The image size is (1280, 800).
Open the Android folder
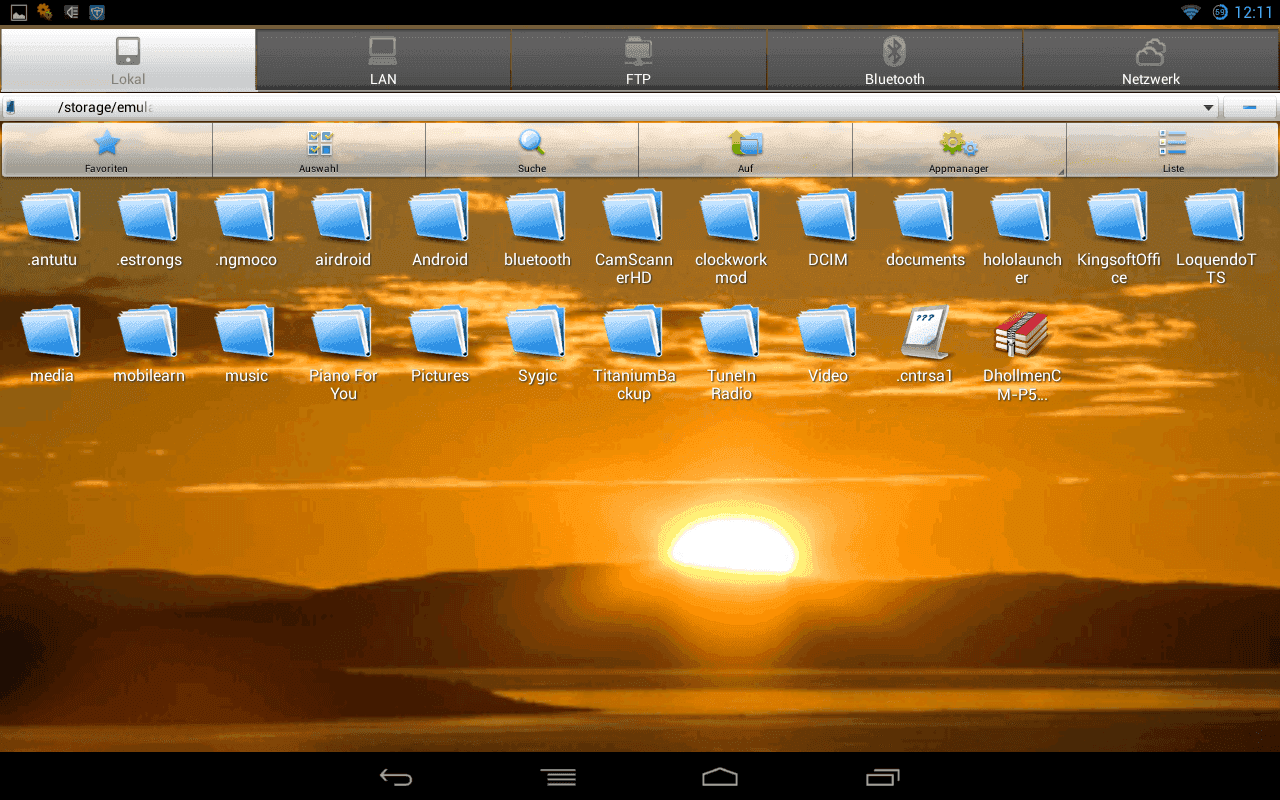(x=440, y=228)
